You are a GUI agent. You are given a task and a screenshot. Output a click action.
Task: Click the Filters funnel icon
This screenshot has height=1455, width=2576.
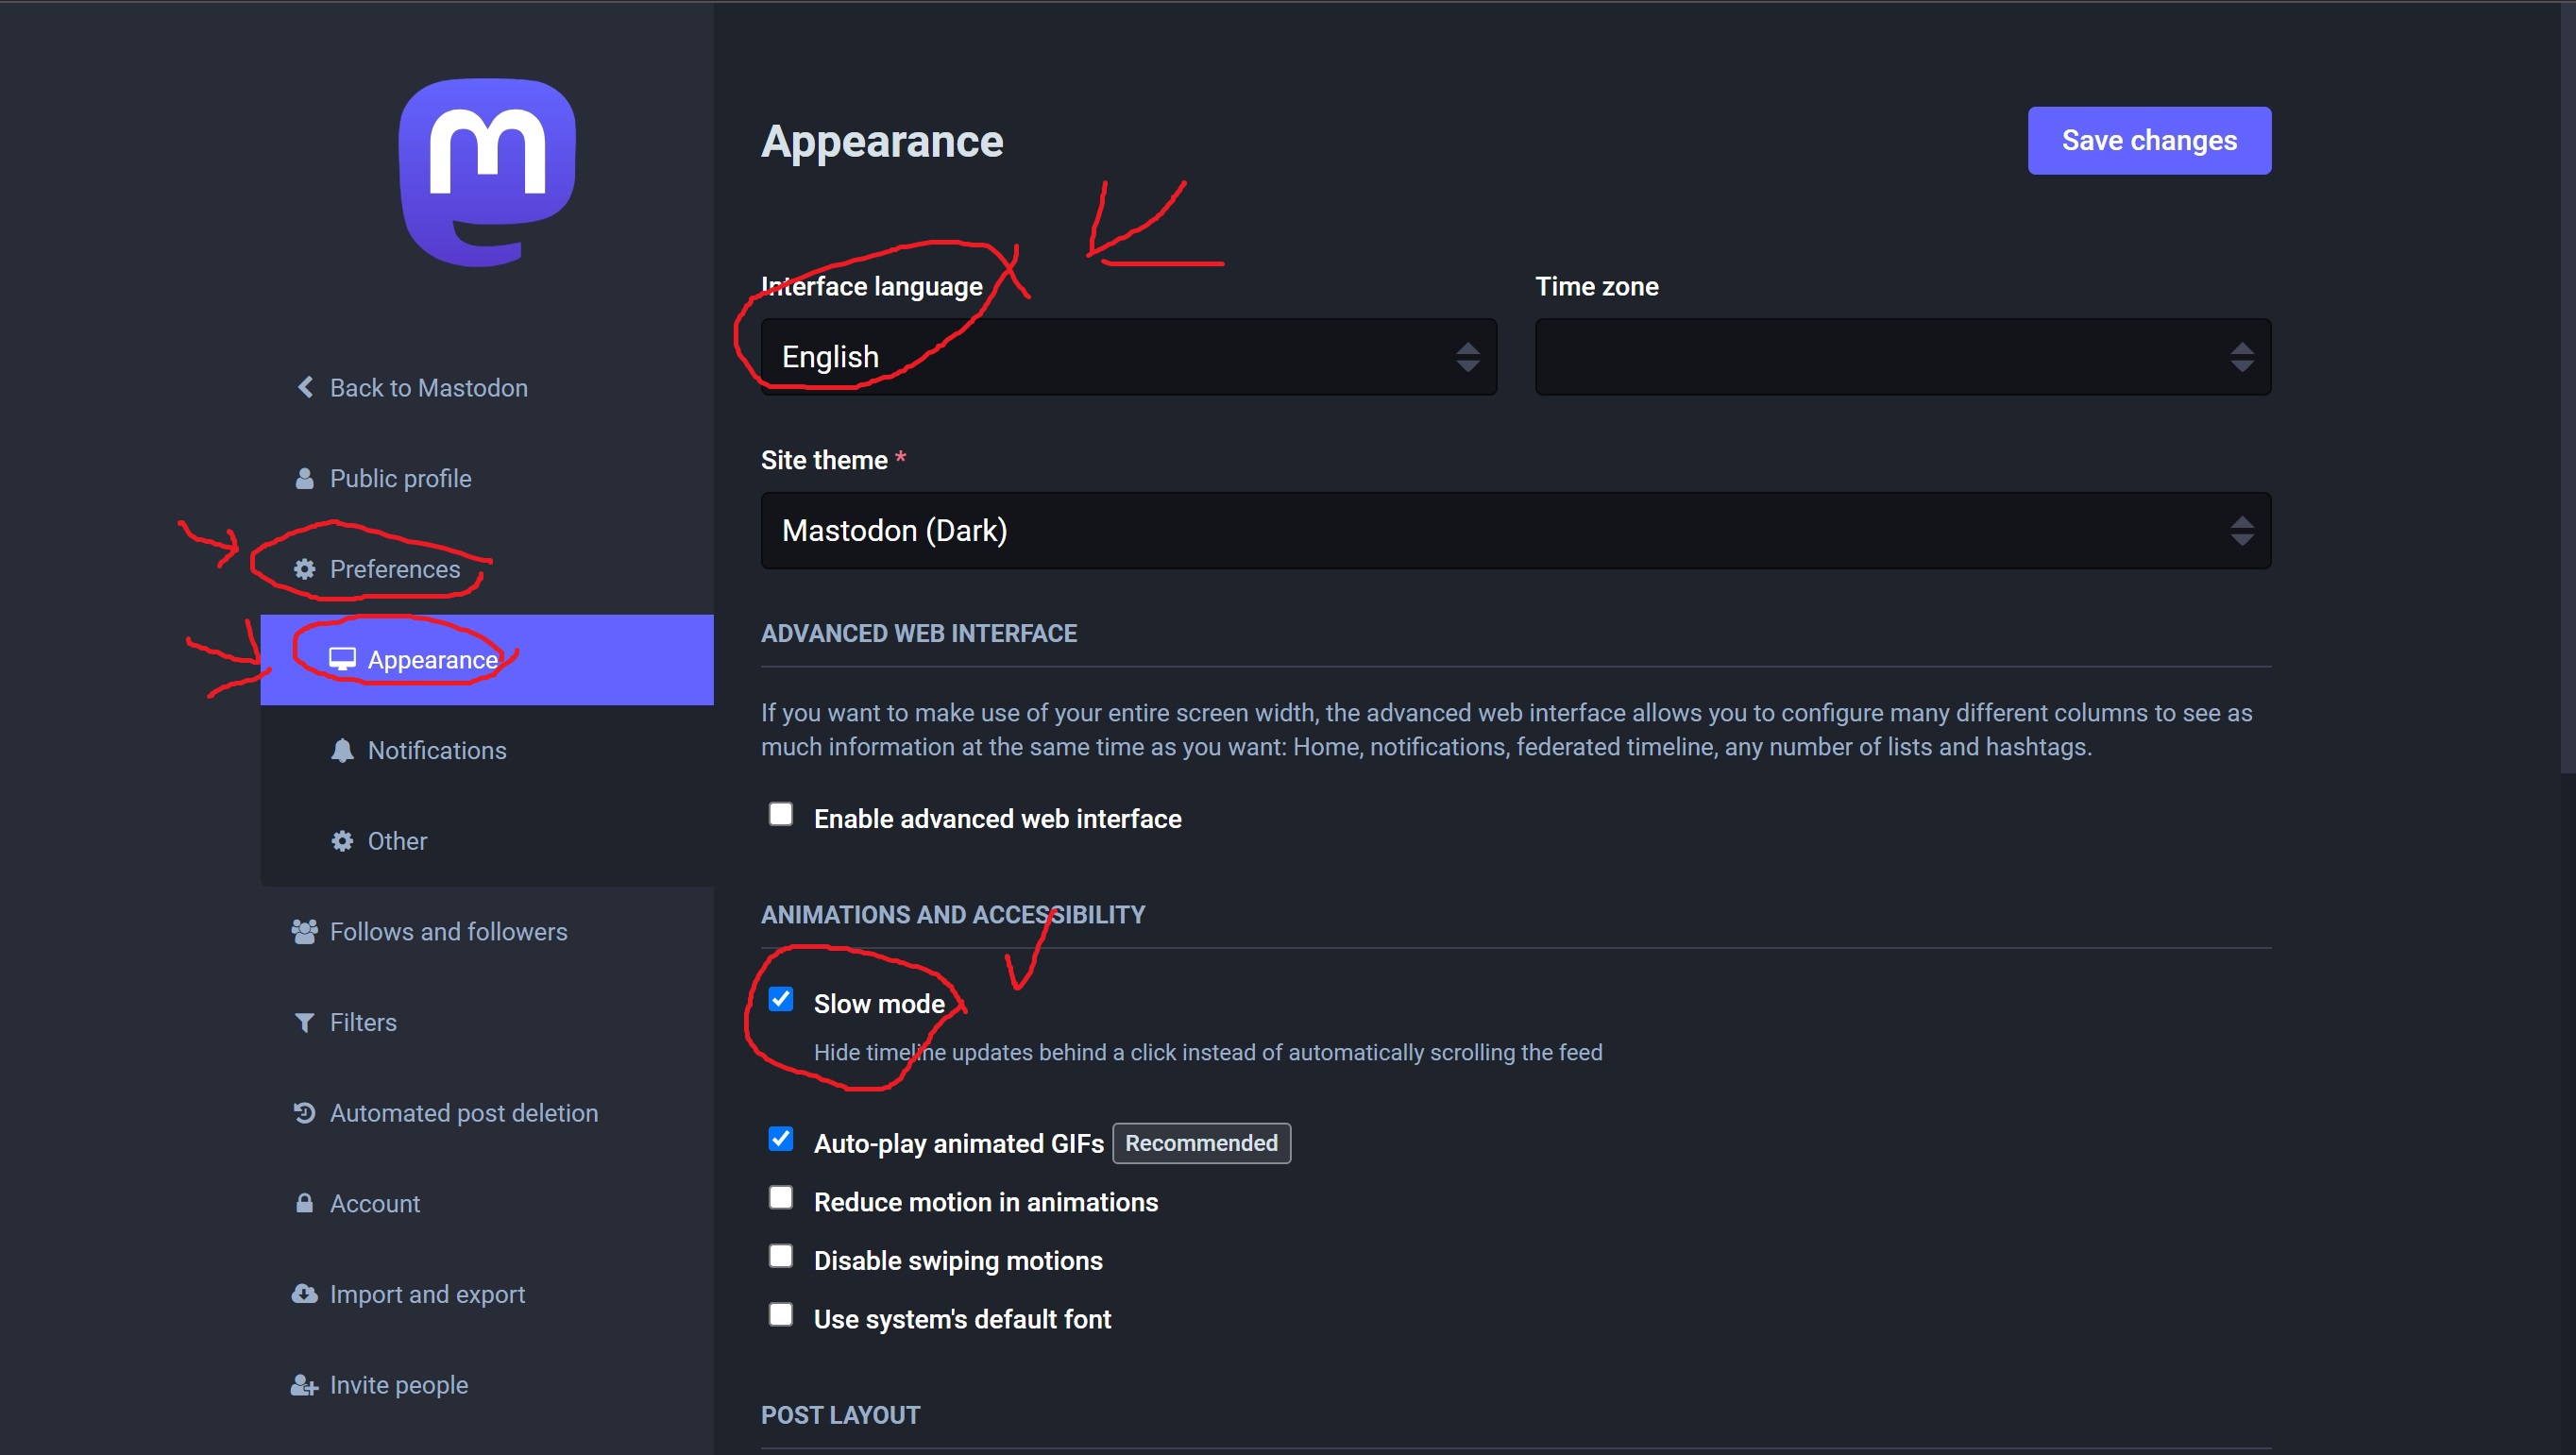[304, 1023]
